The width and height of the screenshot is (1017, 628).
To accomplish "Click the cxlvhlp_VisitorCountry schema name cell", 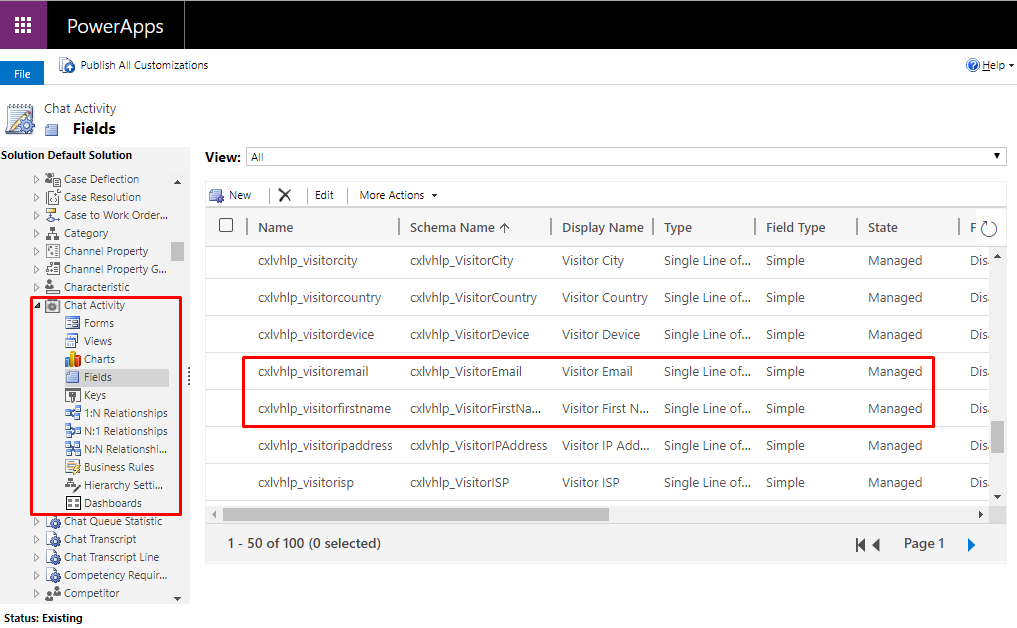I will point(473,298).
